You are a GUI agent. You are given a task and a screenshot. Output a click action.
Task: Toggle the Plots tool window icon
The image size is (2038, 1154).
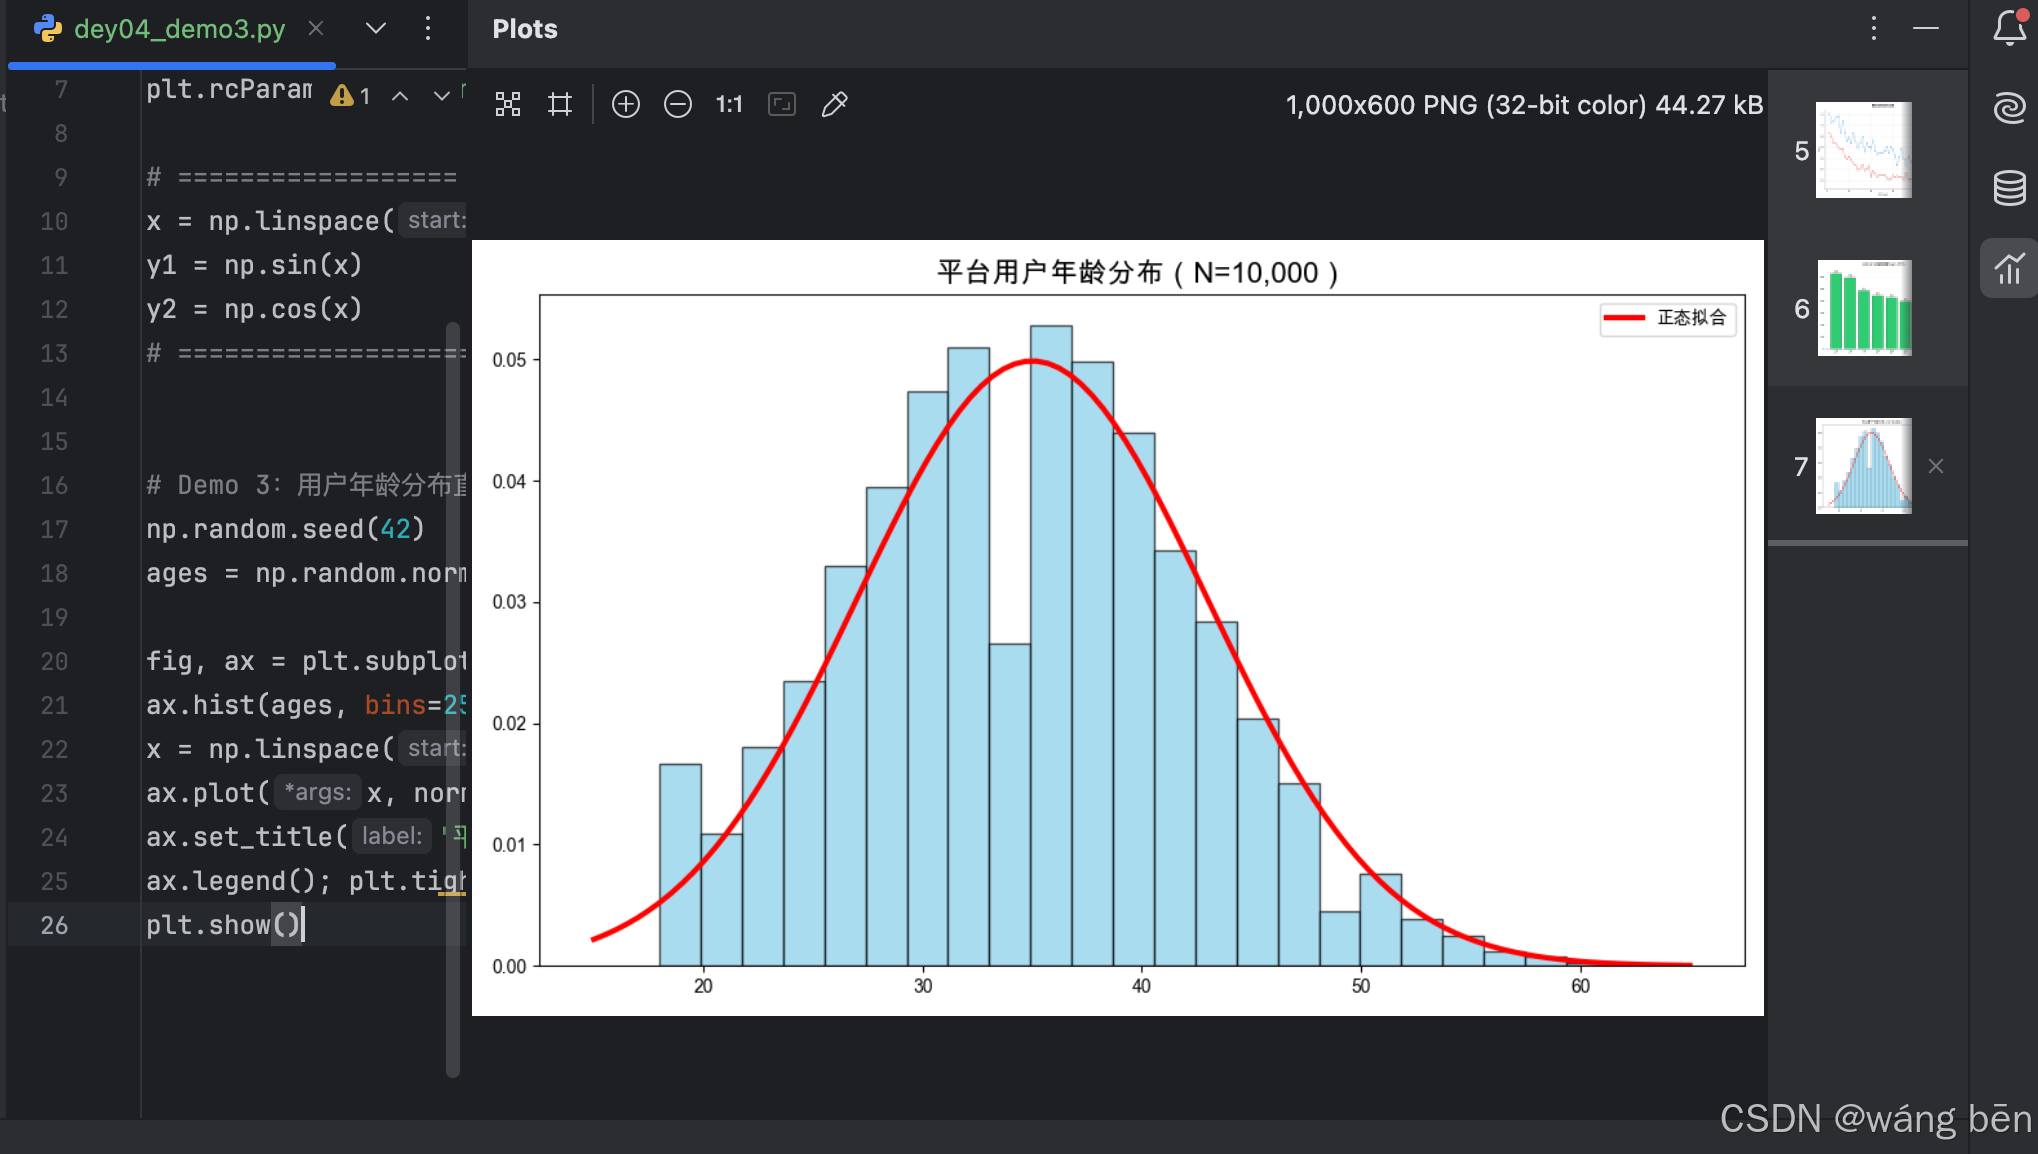(x=2009, y=268)
